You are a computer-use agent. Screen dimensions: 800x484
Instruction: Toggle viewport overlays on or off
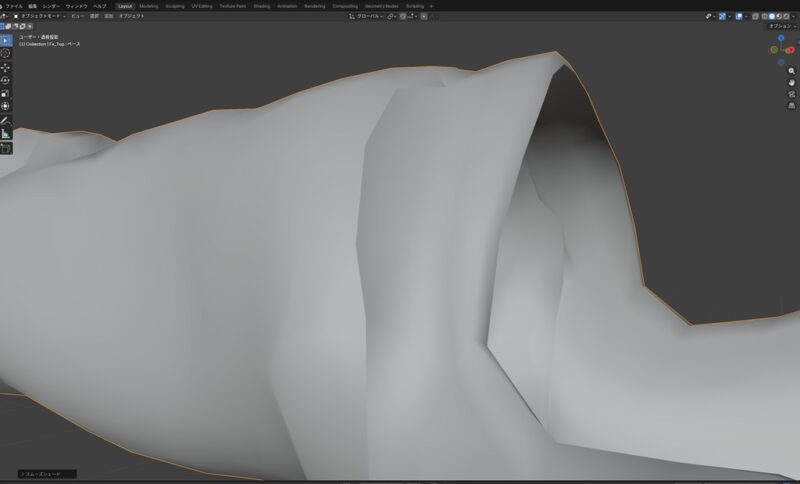point(740,16)
